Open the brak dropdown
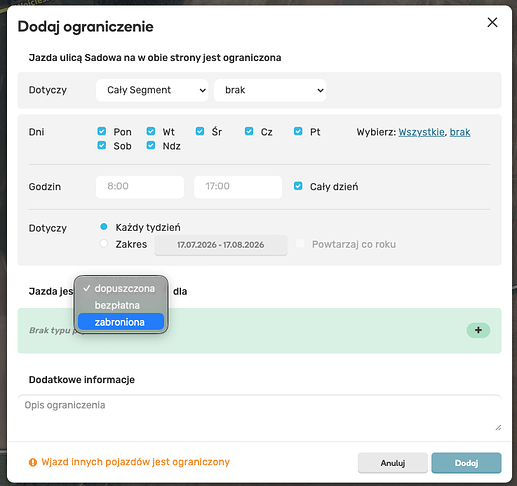This screenshot has width=517, height=486. (270, 90)
